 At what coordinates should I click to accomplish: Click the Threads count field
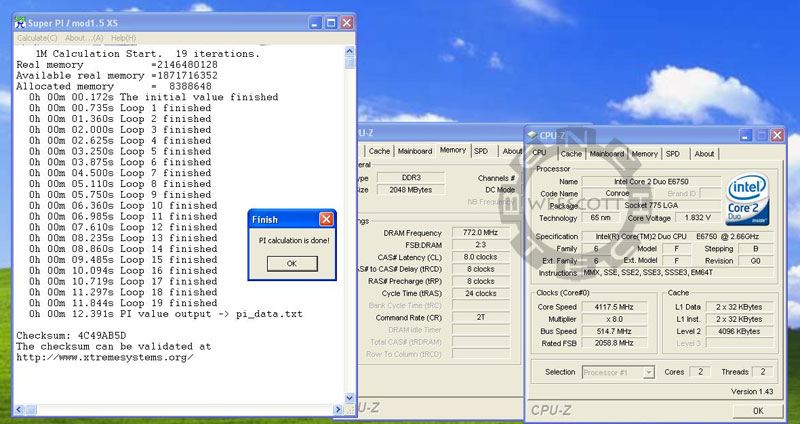763,372
